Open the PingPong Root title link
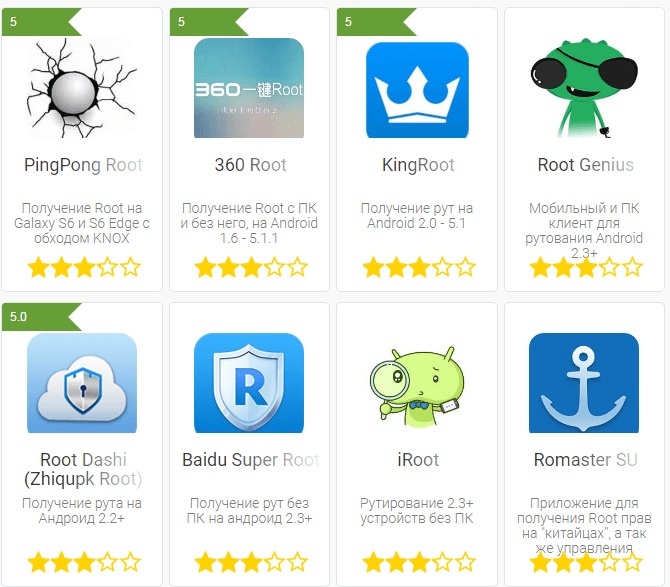This screenshot has width=670, height=587. click(x=83, y=165)
